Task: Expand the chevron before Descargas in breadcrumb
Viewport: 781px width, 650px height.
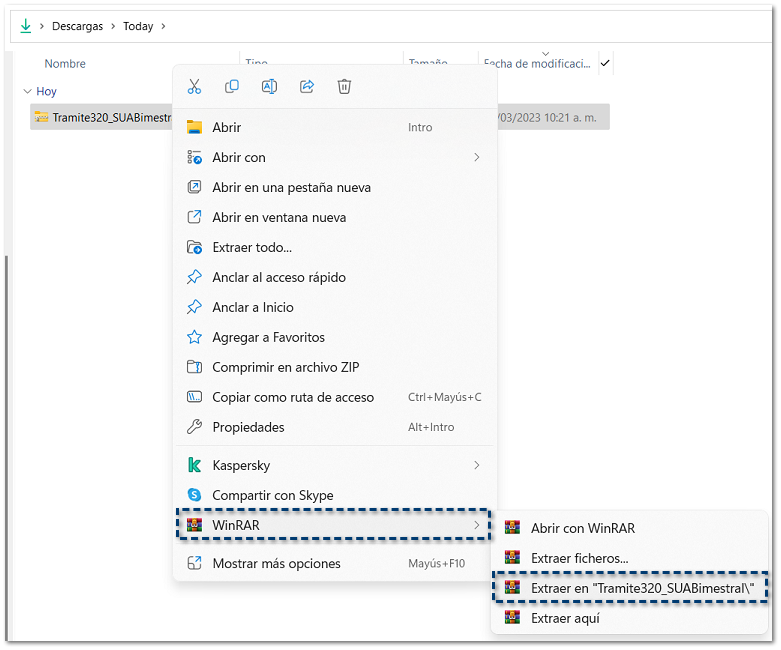Action: tap(42, 26)
